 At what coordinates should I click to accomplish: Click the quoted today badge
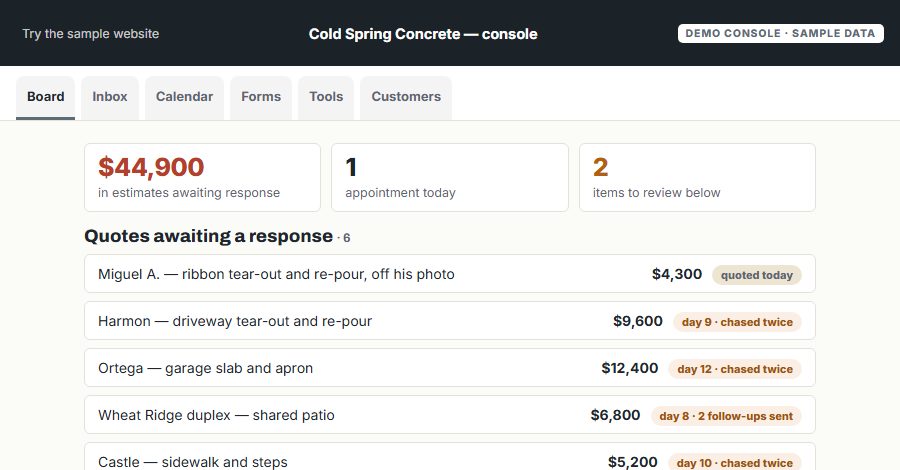[x=757, y=275]
